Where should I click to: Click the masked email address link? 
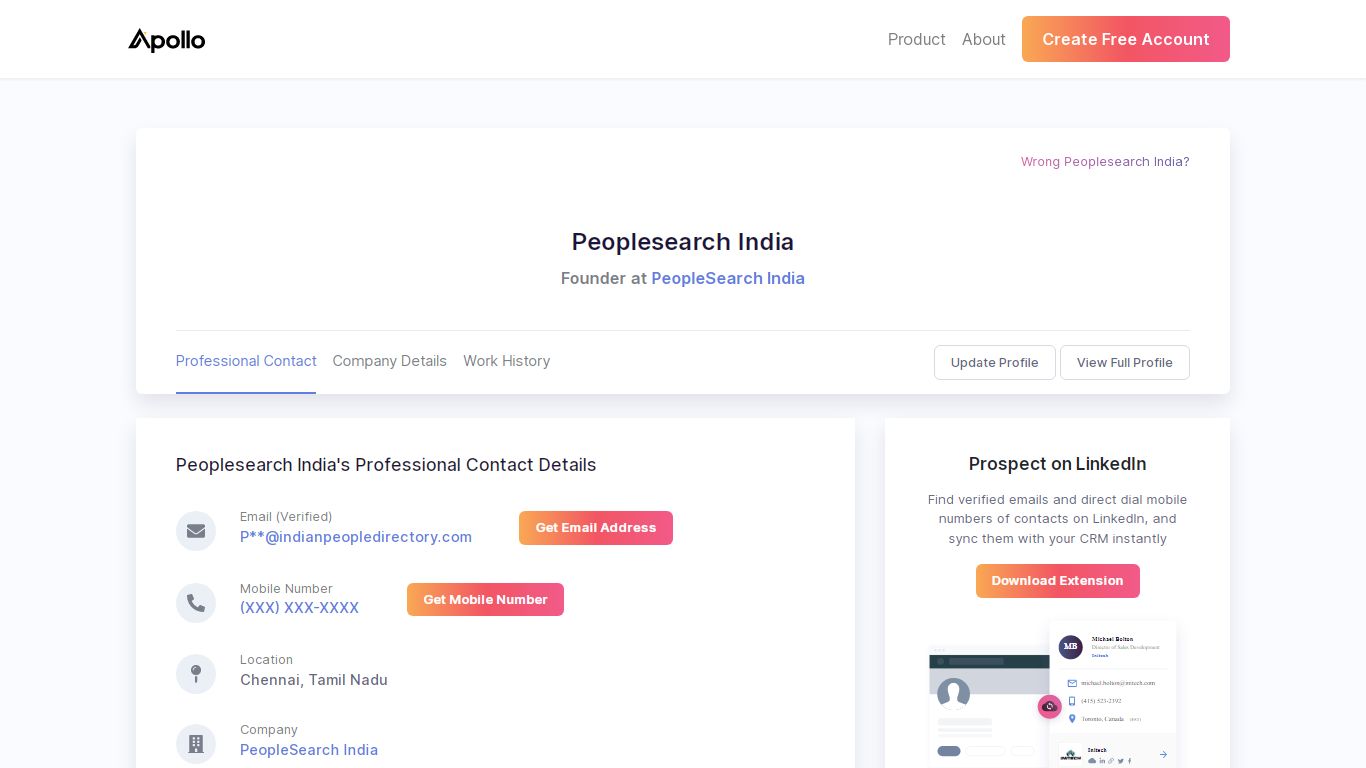(x=356, y=537)
